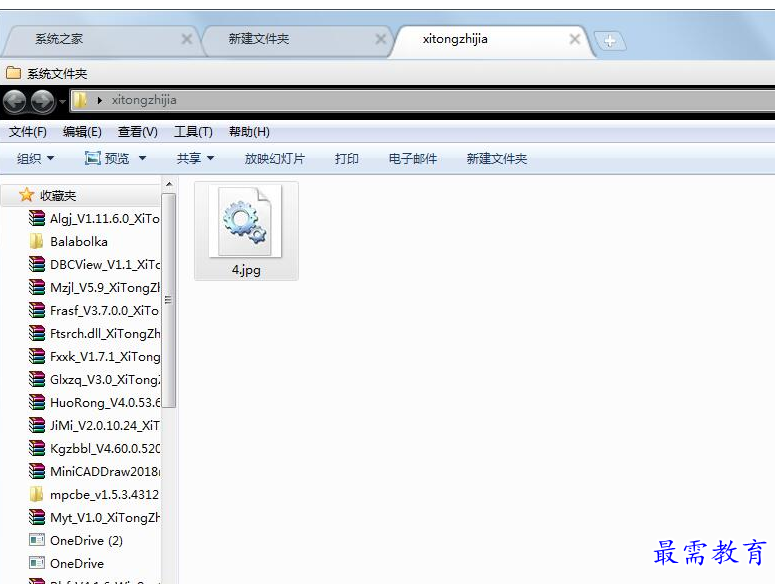Screen dimensions: 775x584
Task: Click the OneDrive (2) shortcut icon
Action: click(x=37, y=540)
